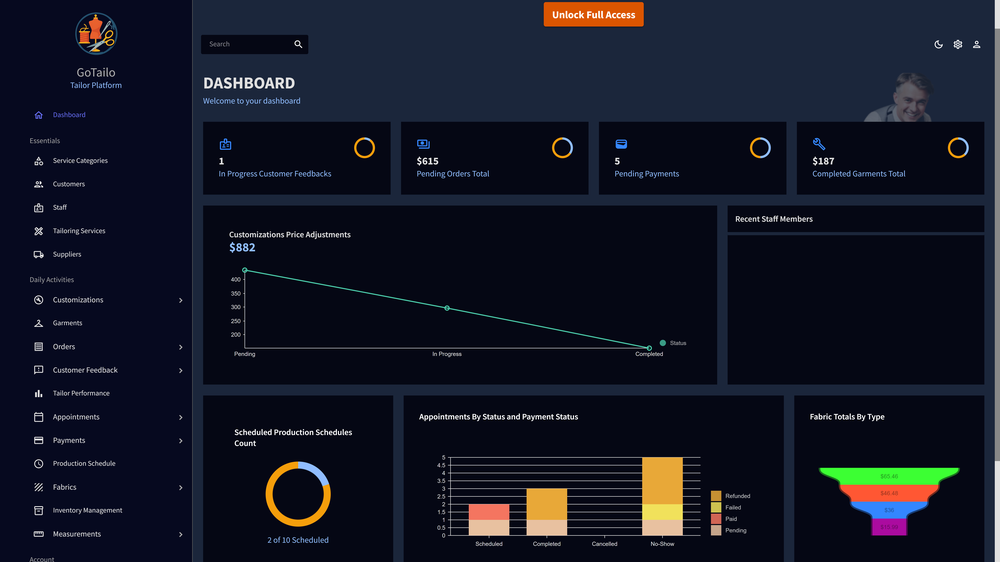
Task: Toggle the Refunded legend entry
Action: click(x=731, y=496)
